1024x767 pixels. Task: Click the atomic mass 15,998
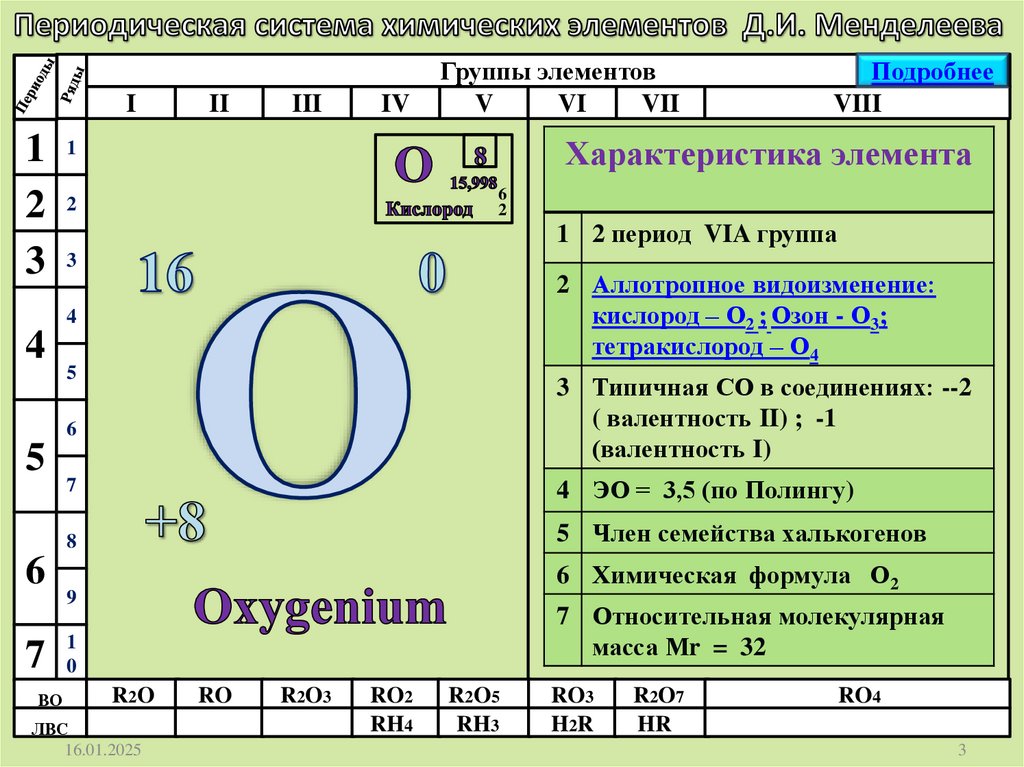(473, 184)
